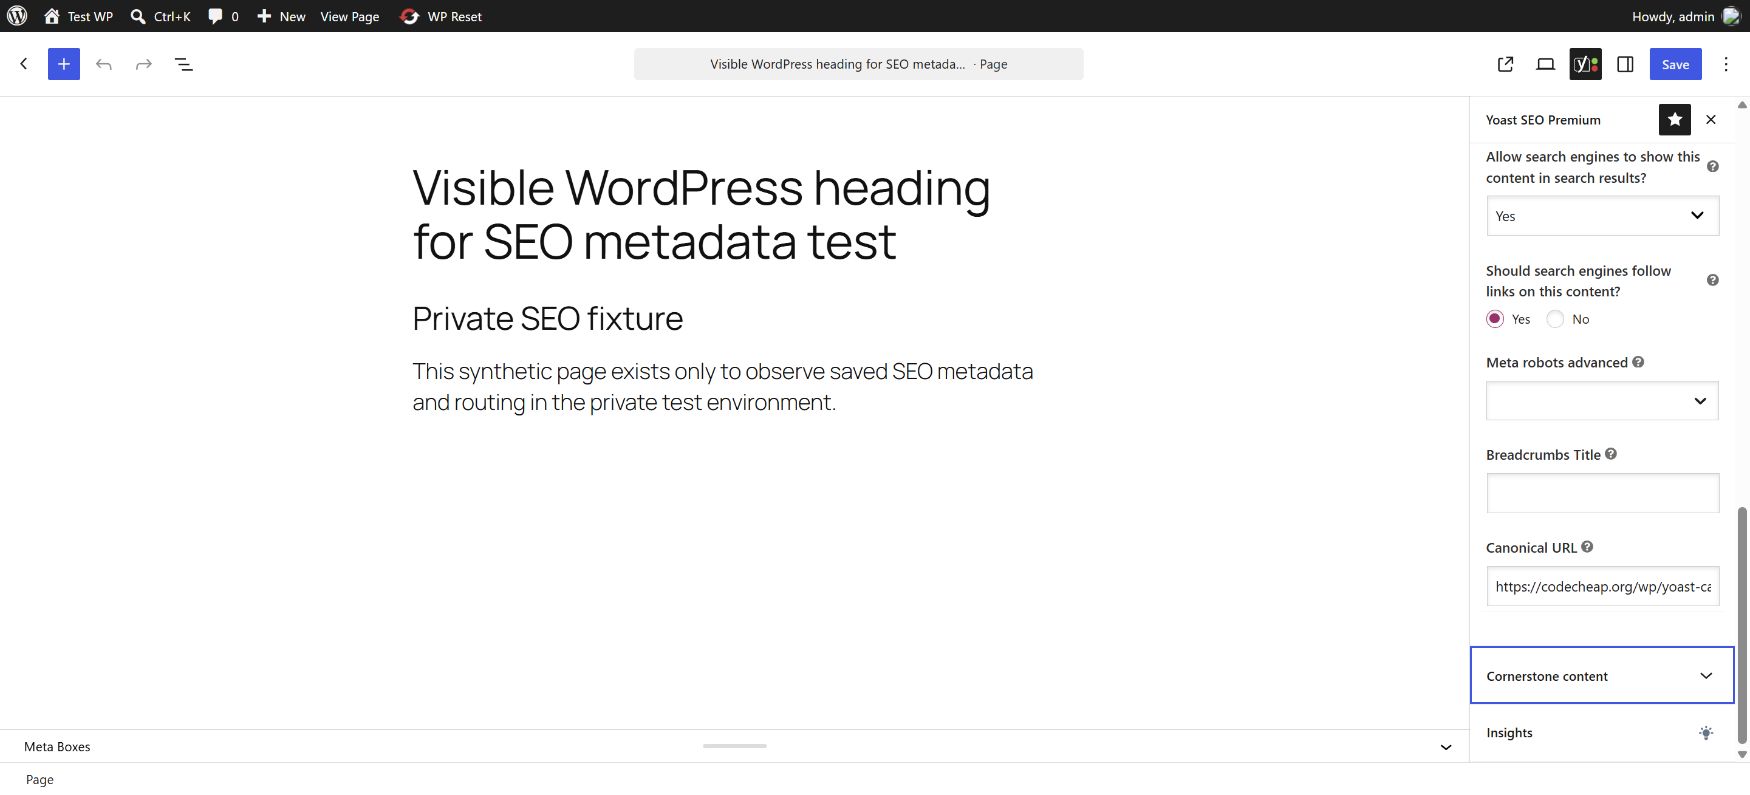Open the WP Reset admin menu

[441, 16]
